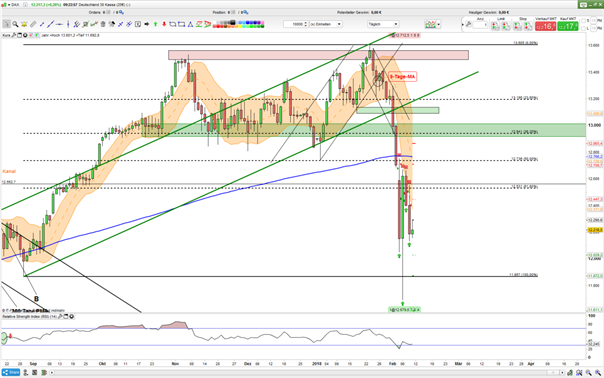This screenshot has height=378, width=604.
Task: Click the text box annotation tool
Action: click(138, 24)
